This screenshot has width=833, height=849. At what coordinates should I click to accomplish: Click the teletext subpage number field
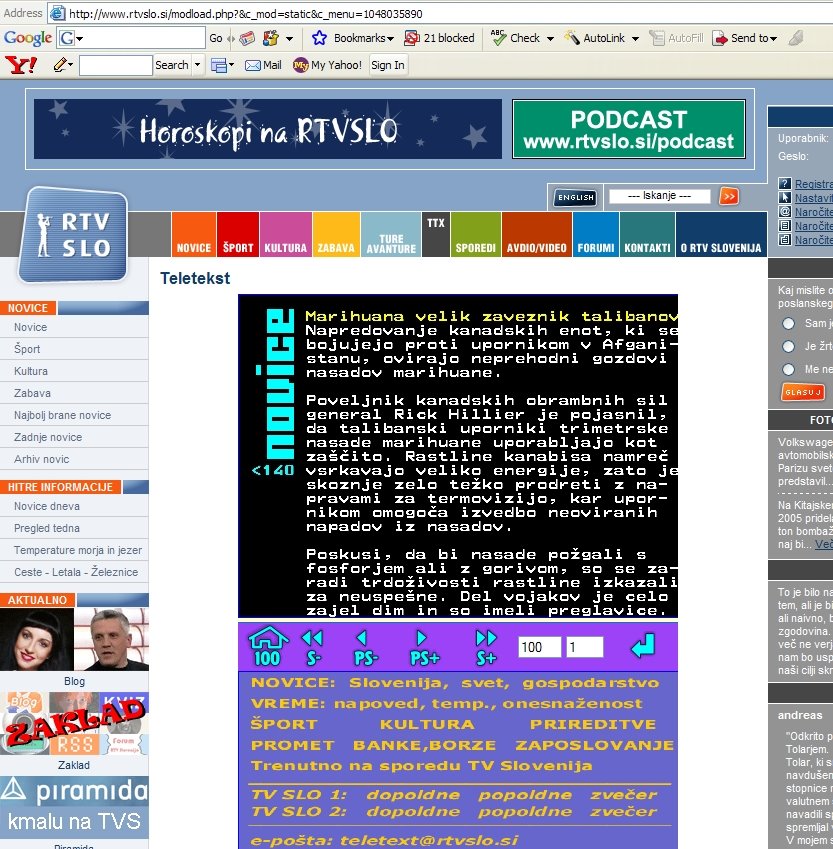pos(584,647)
